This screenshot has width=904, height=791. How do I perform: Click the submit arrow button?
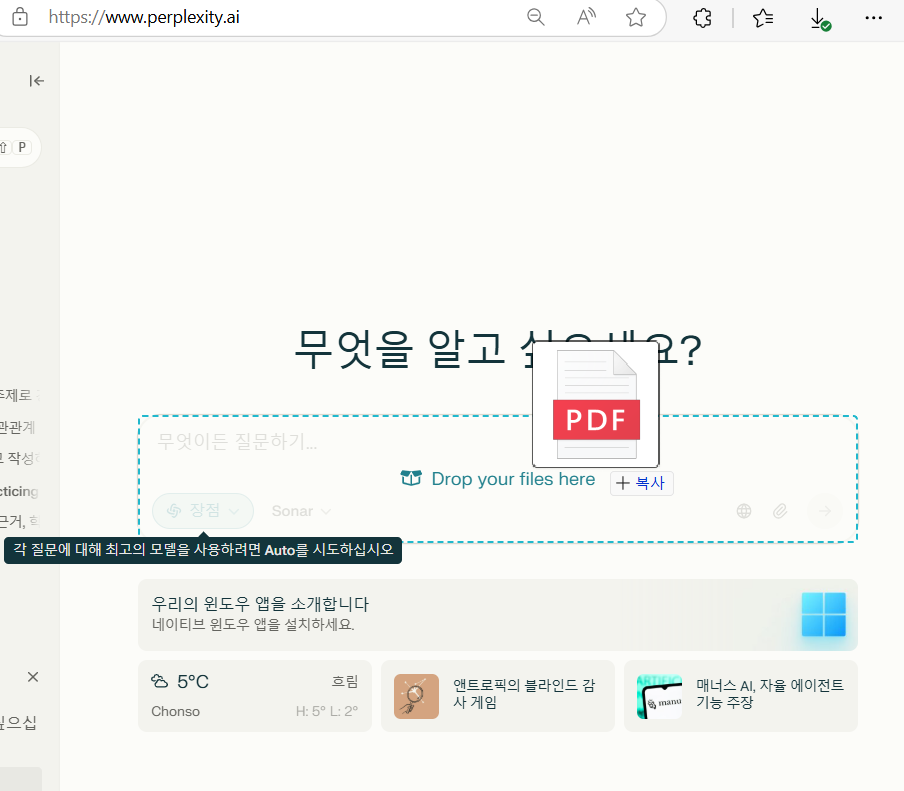point(825,511)
